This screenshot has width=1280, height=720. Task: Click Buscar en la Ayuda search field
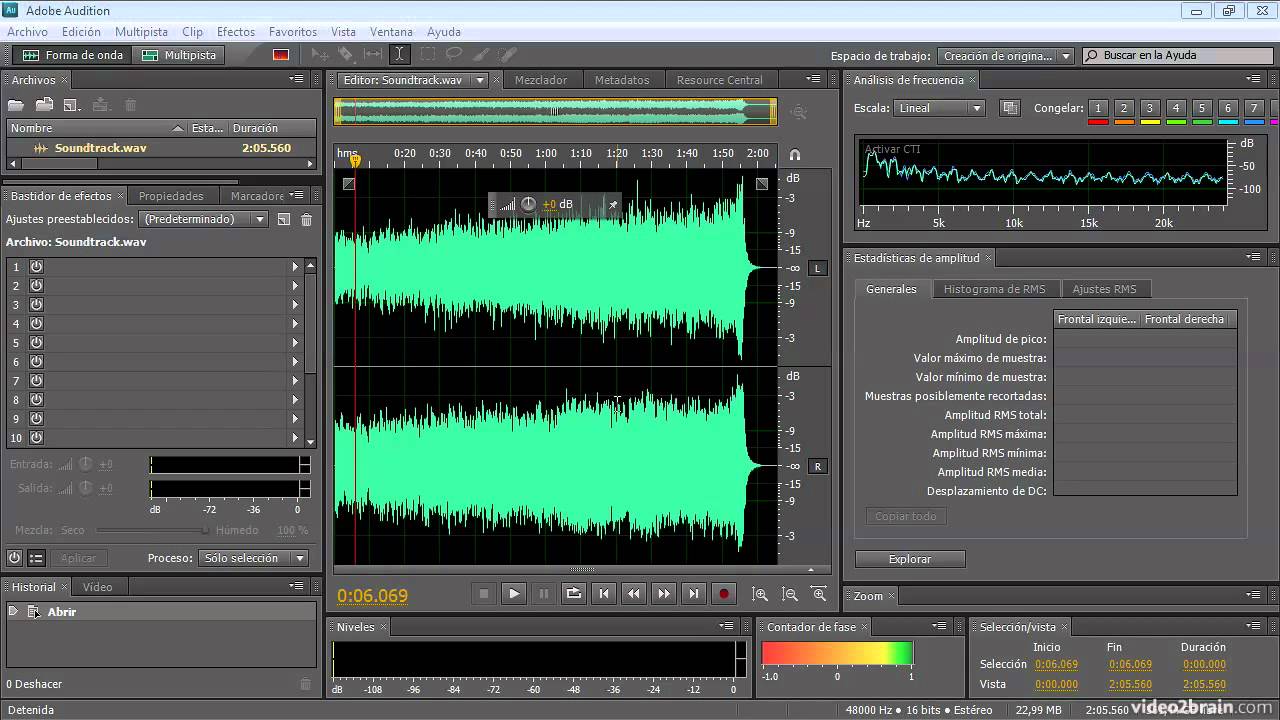(x=1177, y=56)
